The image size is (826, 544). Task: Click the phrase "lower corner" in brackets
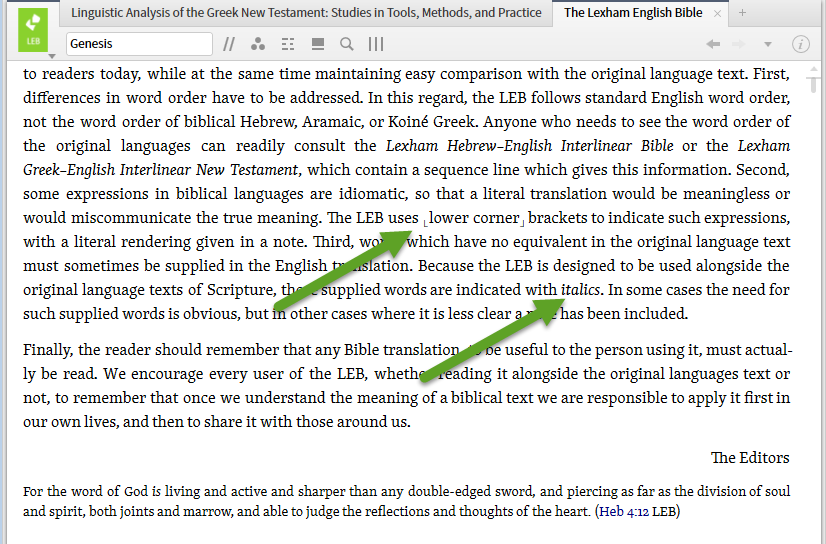tap(474, 218)
